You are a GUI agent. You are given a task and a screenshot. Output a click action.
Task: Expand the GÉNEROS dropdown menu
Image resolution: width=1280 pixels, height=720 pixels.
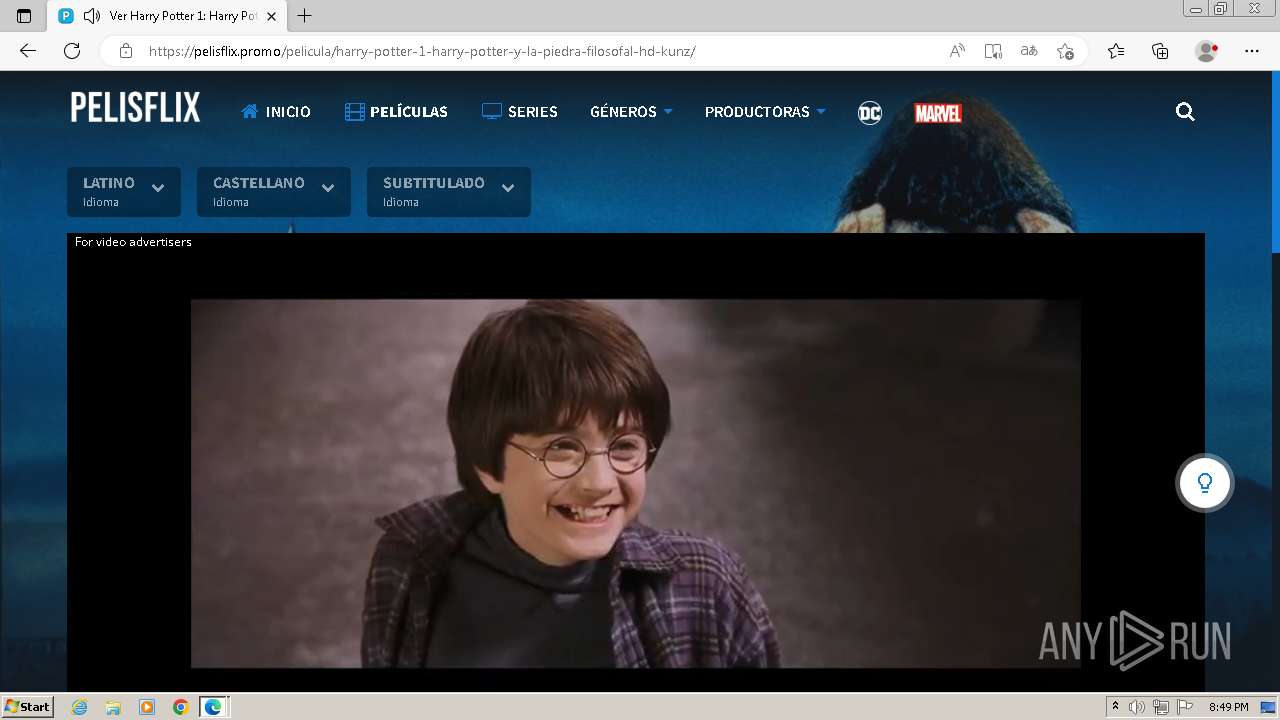point(631,112)
